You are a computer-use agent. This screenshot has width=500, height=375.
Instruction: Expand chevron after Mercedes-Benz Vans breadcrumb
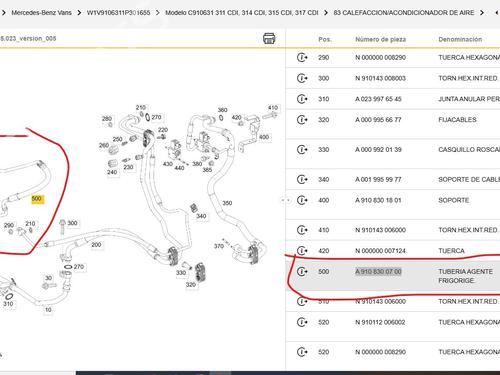point(79,13)
